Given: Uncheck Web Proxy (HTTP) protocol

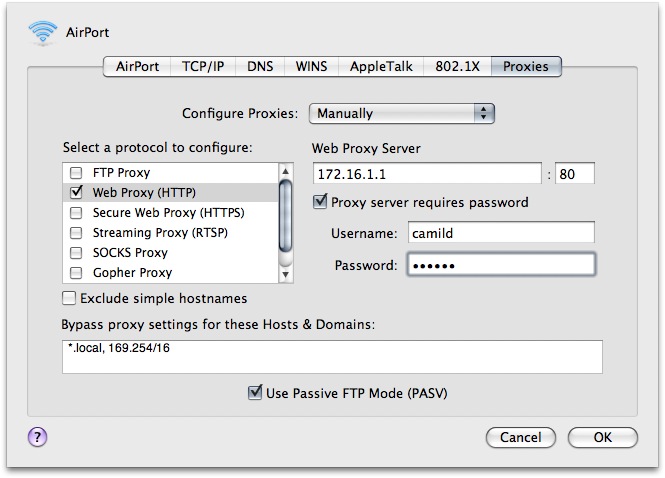Looking at the screenshot, I should pos(76,192).
